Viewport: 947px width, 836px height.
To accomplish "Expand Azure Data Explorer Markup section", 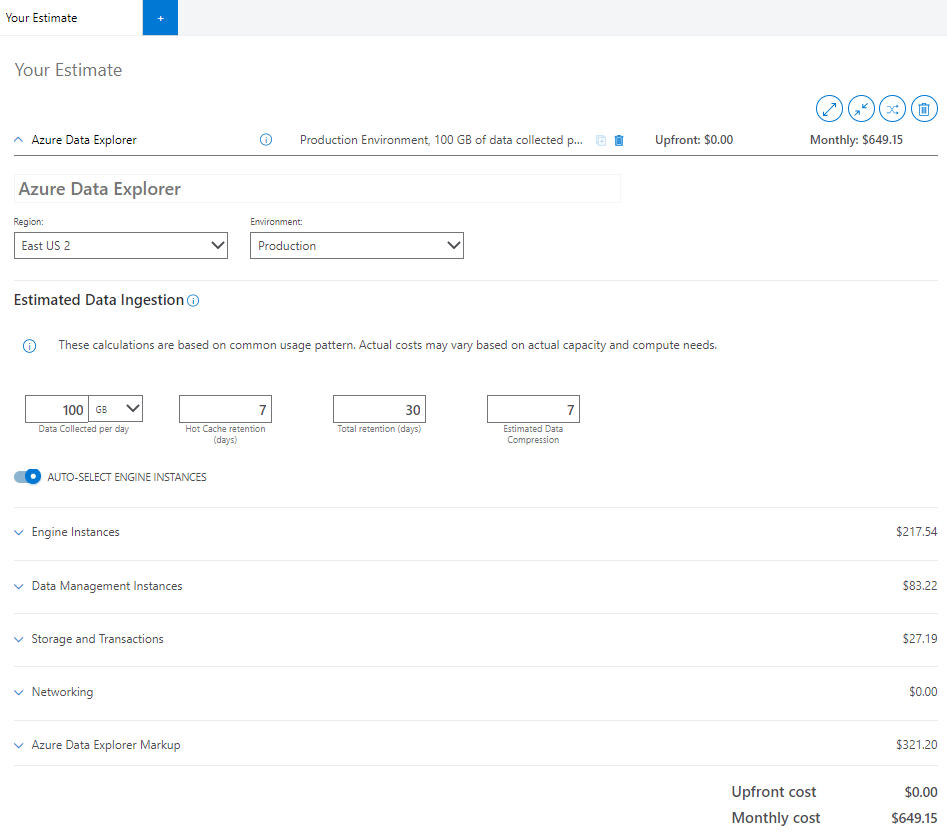I will point(97,745).
